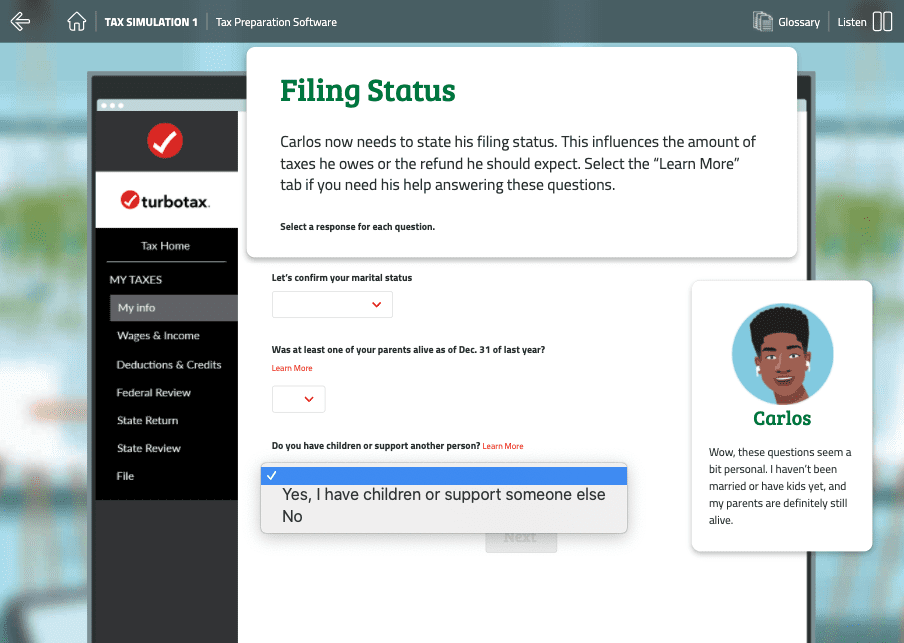Go to the home icon
Screen dimensions: 904x643
coord(76,21)
